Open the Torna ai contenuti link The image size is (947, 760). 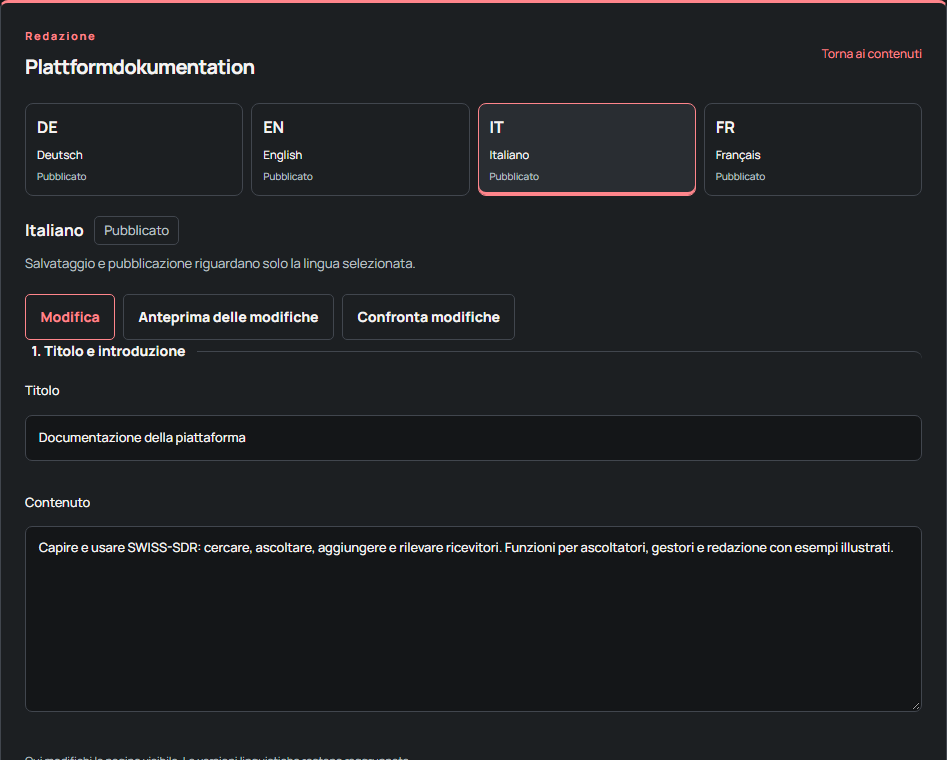(x=871, y=54)
